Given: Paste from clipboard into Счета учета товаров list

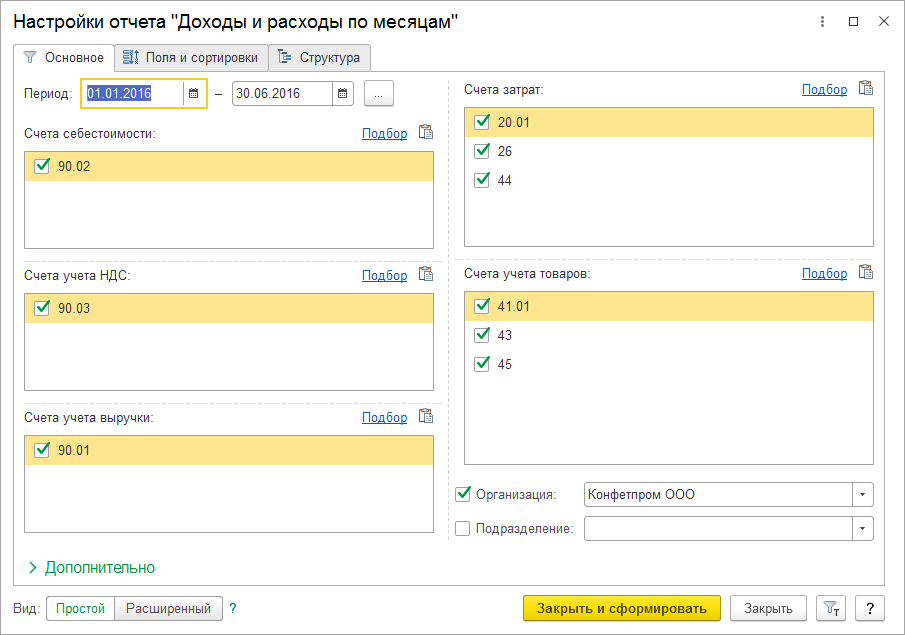Looking at the screenshot, I should 866,272.
